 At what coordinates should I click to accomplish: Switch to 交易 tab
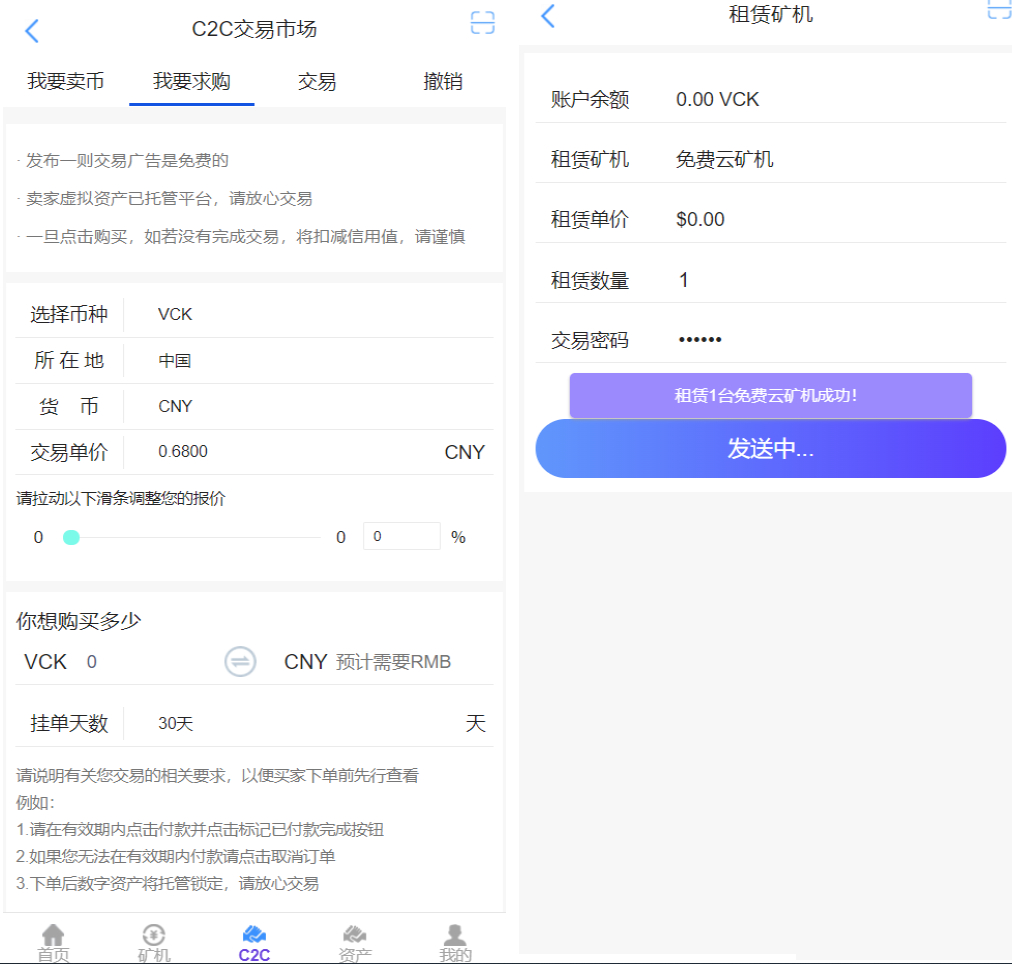point(317,81)
